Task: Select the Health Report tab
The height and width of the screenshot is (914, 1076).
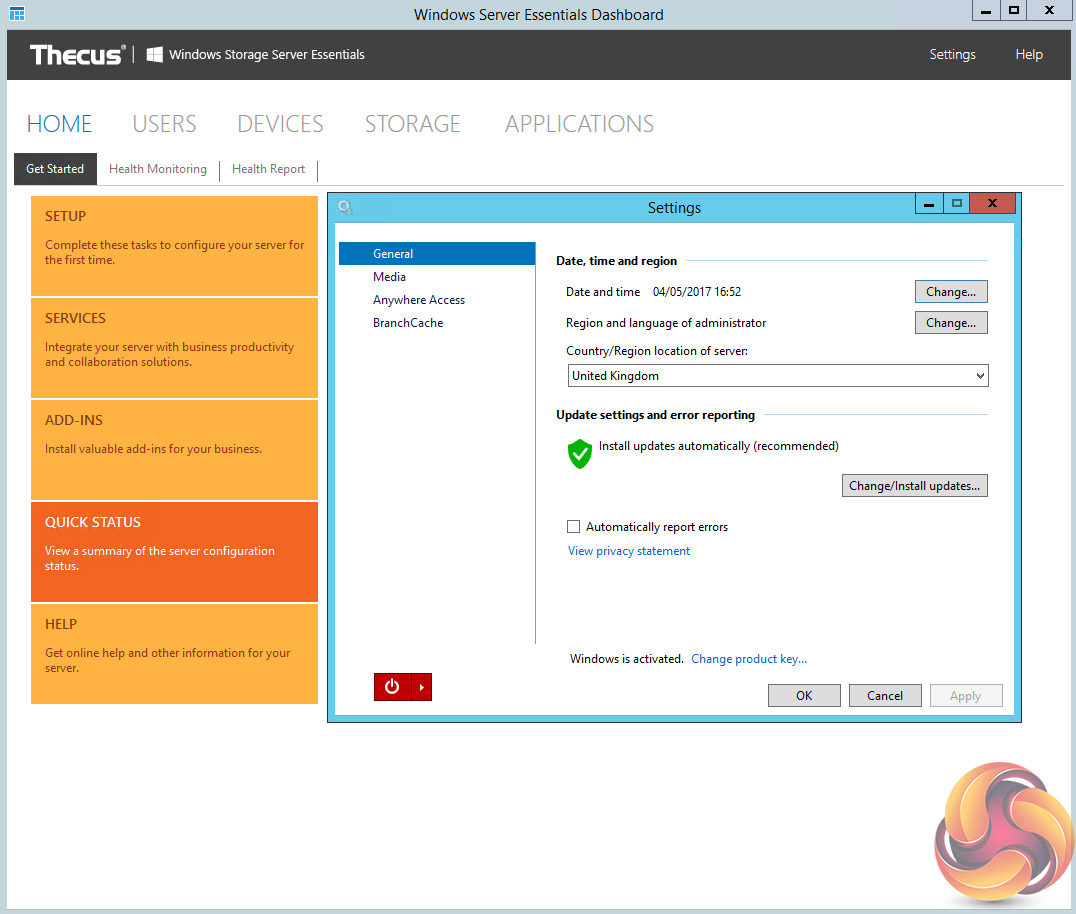Action: 268,169
